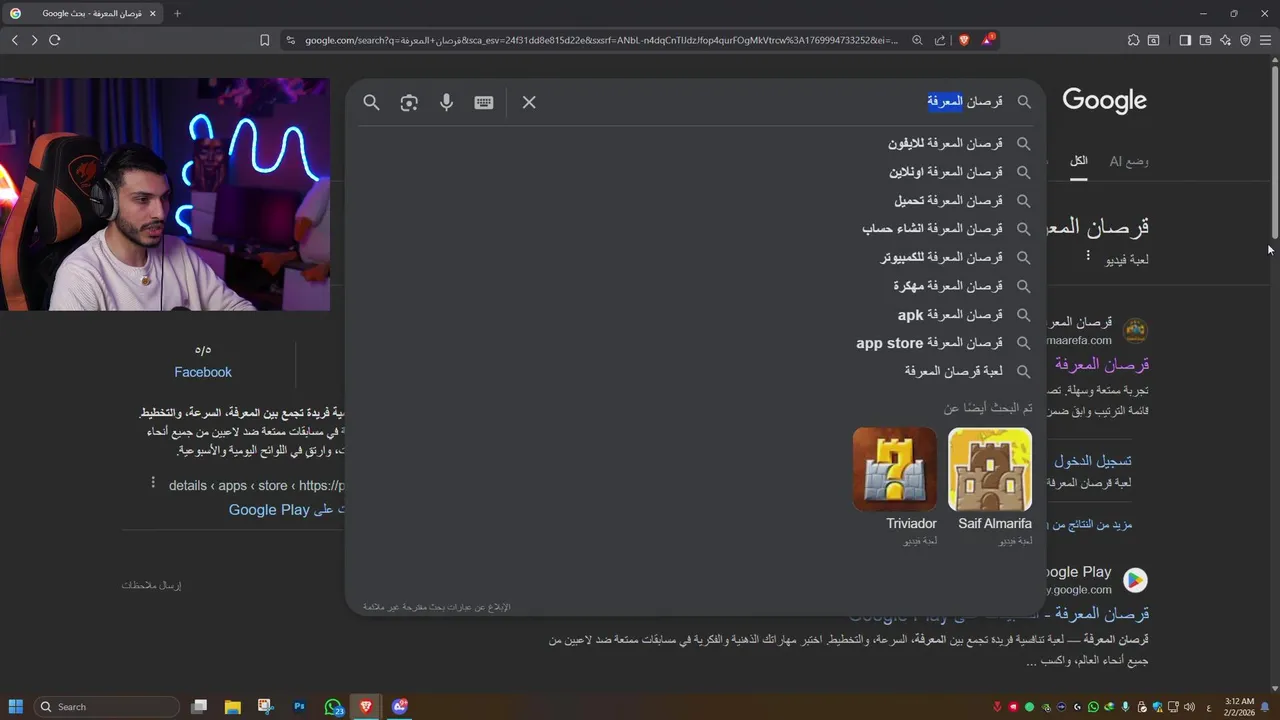1280x720 pixels.
Task: Select suggestion لعبة قرصان المعرفة
Action: point(696,371)
